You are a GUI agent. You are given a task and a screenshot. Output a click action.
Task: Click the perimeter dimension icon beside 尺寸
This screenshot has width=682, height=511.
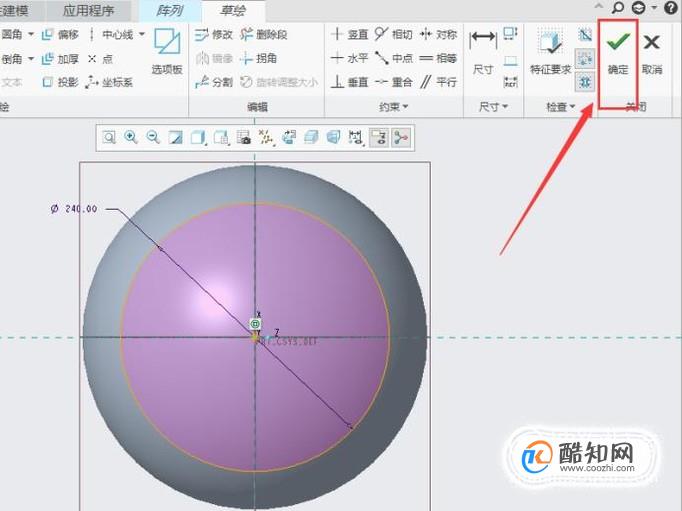(510, 34)
